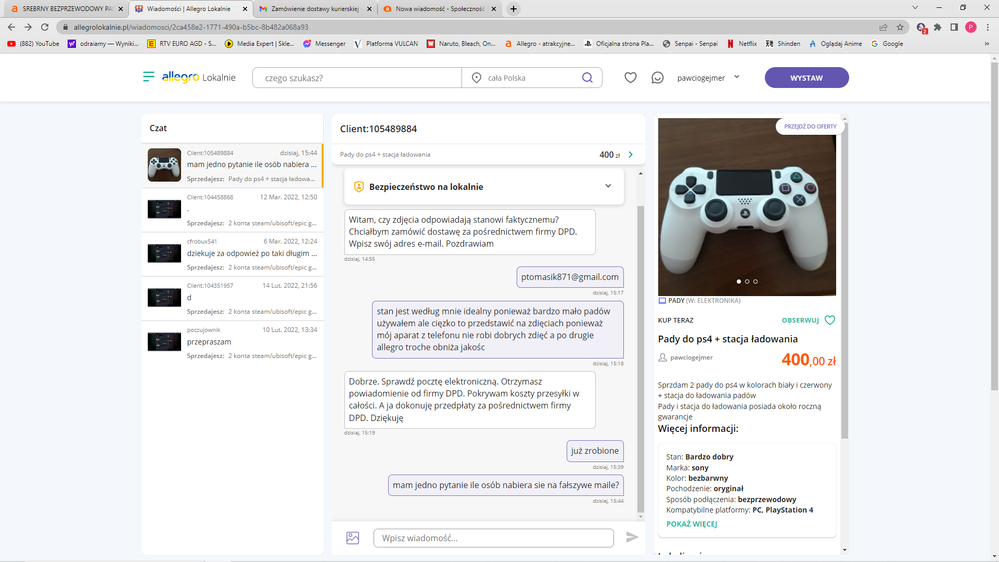999x562 pixels.
Task: Open a new browser tab
Action: (514, 9)
